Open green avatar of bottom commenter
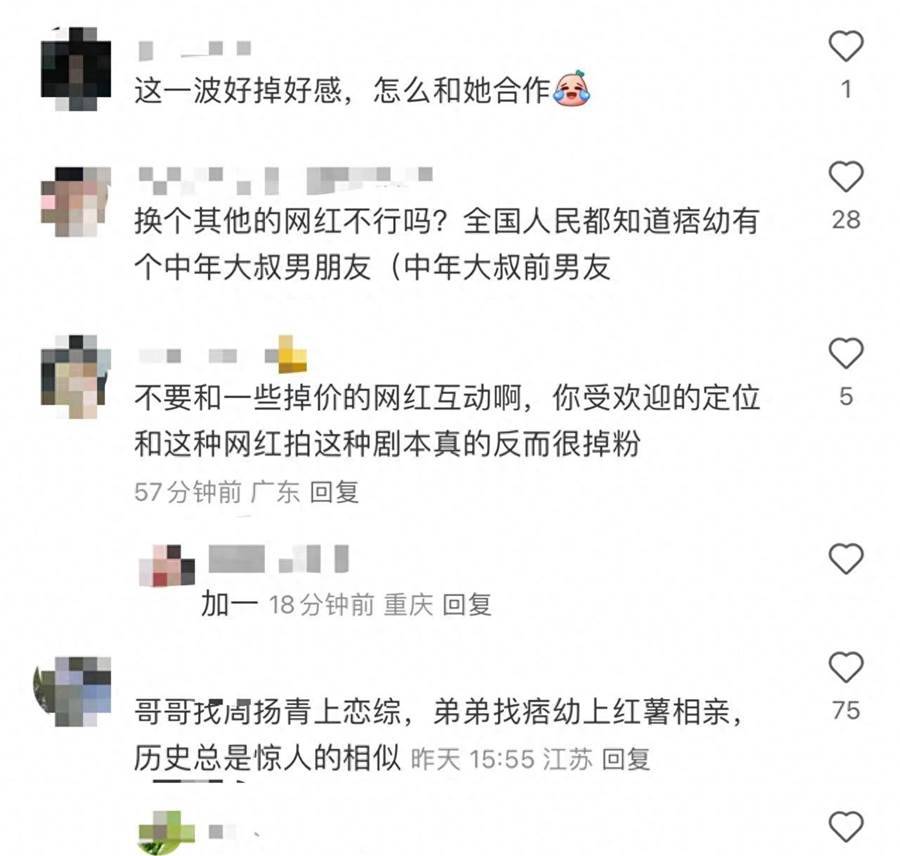This screenshot has width=900, height=856. click(167, 832)
